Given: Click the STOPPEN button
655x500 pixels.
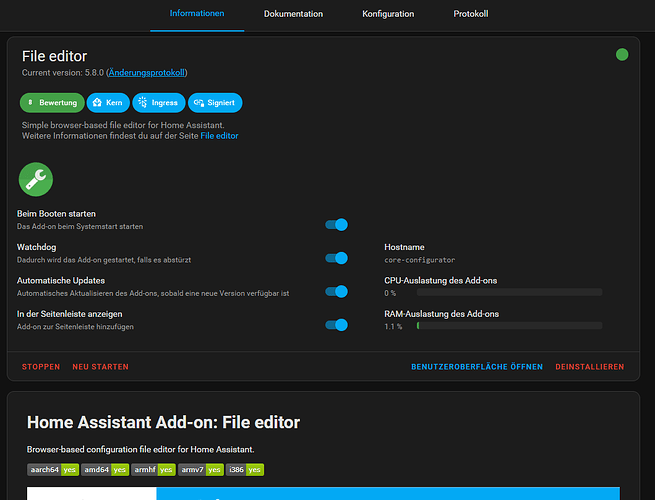Looking at the screenshot, I should click(x=41, y=367).
